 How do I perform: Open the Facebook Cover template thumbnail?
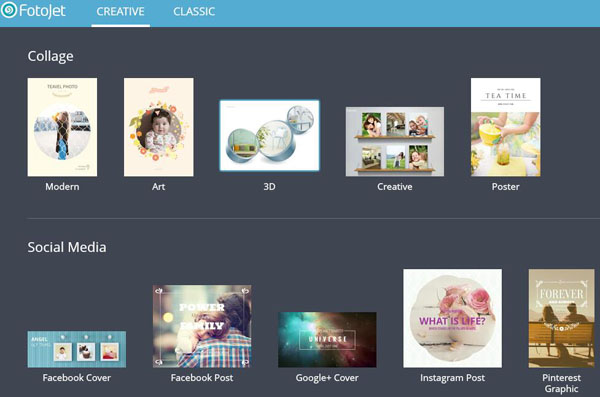click(77, 349)
